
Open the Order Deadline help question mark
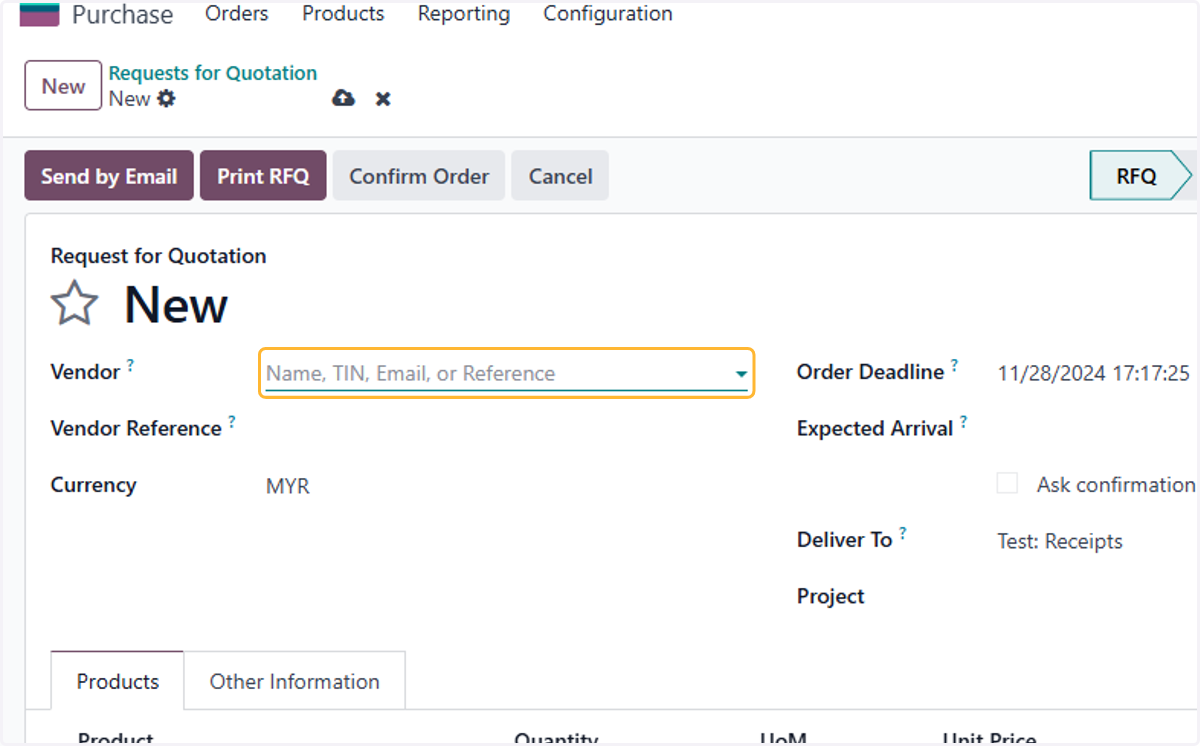point(954,366)
